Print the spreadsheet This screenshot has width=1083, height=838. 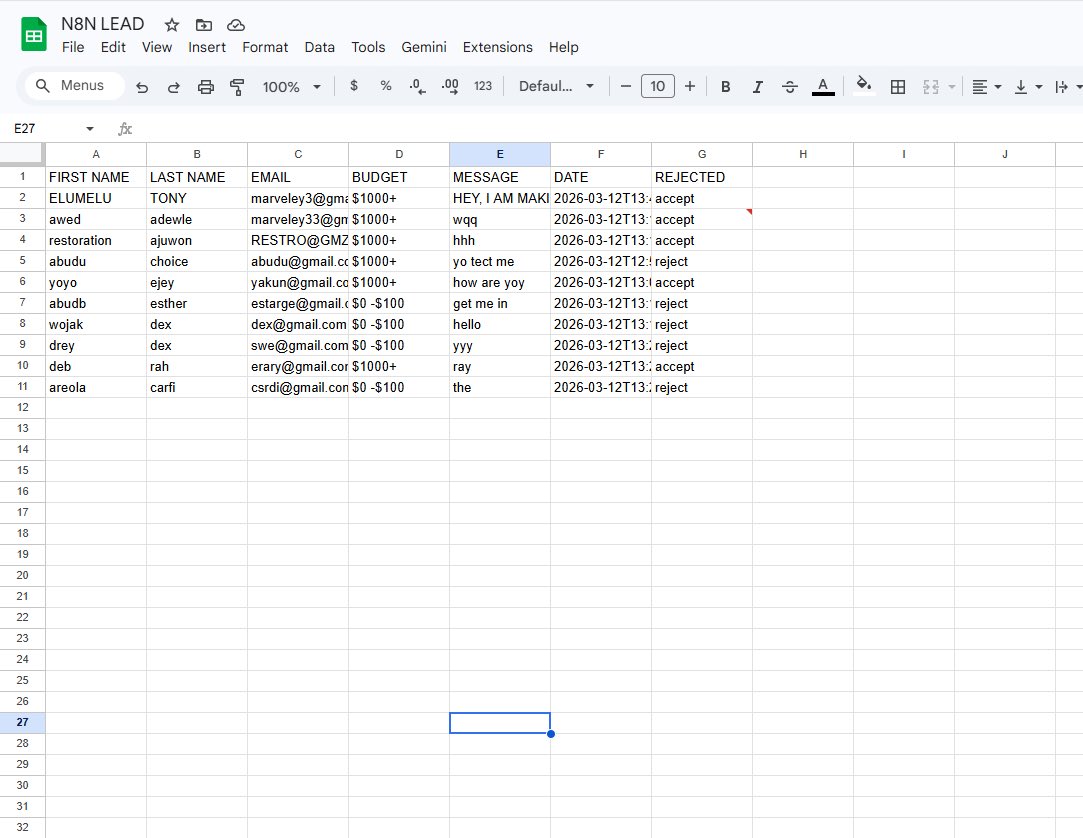pos(206,86)
